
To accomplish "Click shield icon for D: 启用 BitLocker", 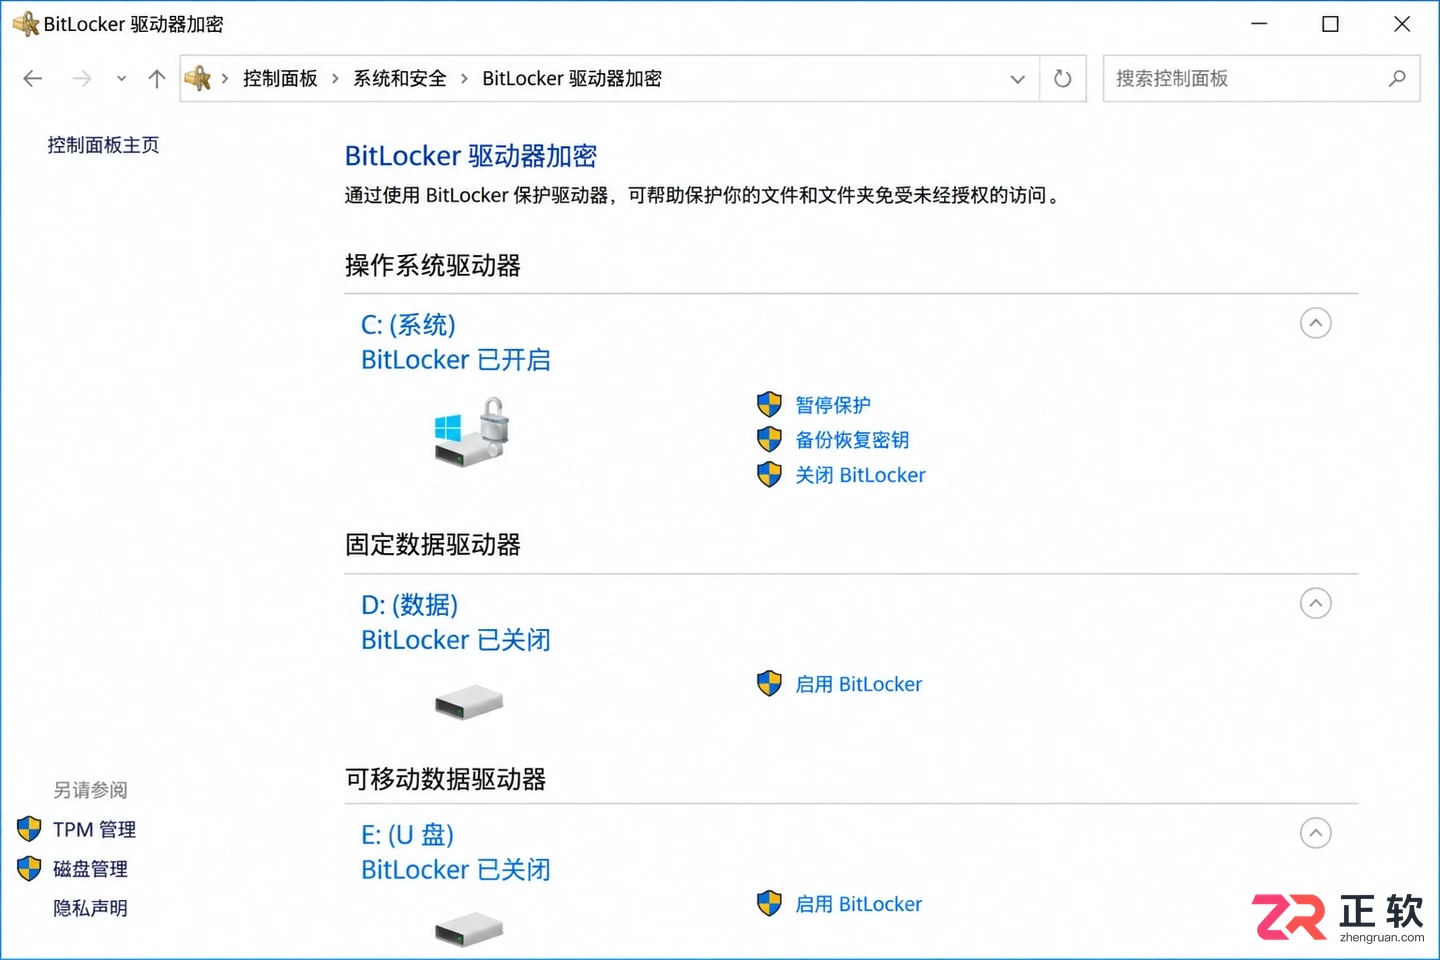I will [769, 683].
